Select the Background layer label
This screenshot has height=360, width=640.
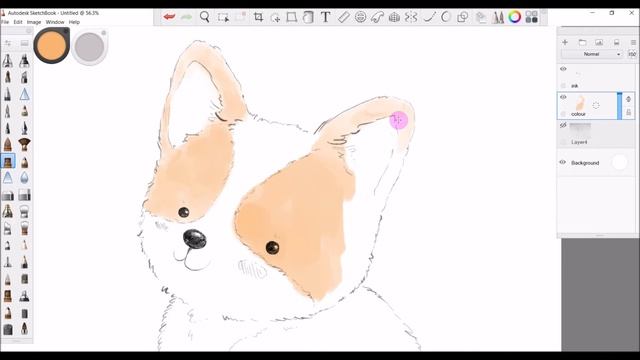click(585, 163)
